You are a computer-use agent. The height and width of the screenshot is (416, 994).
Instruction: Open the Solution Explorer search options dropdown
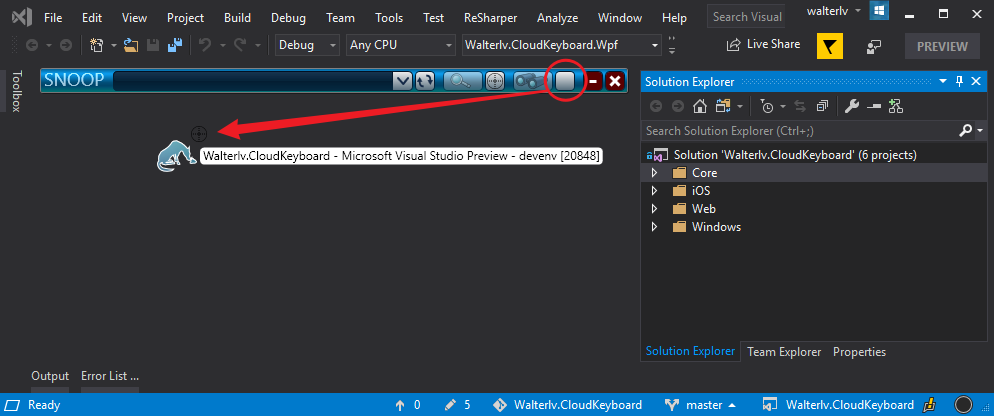click(x=981, y=131)
